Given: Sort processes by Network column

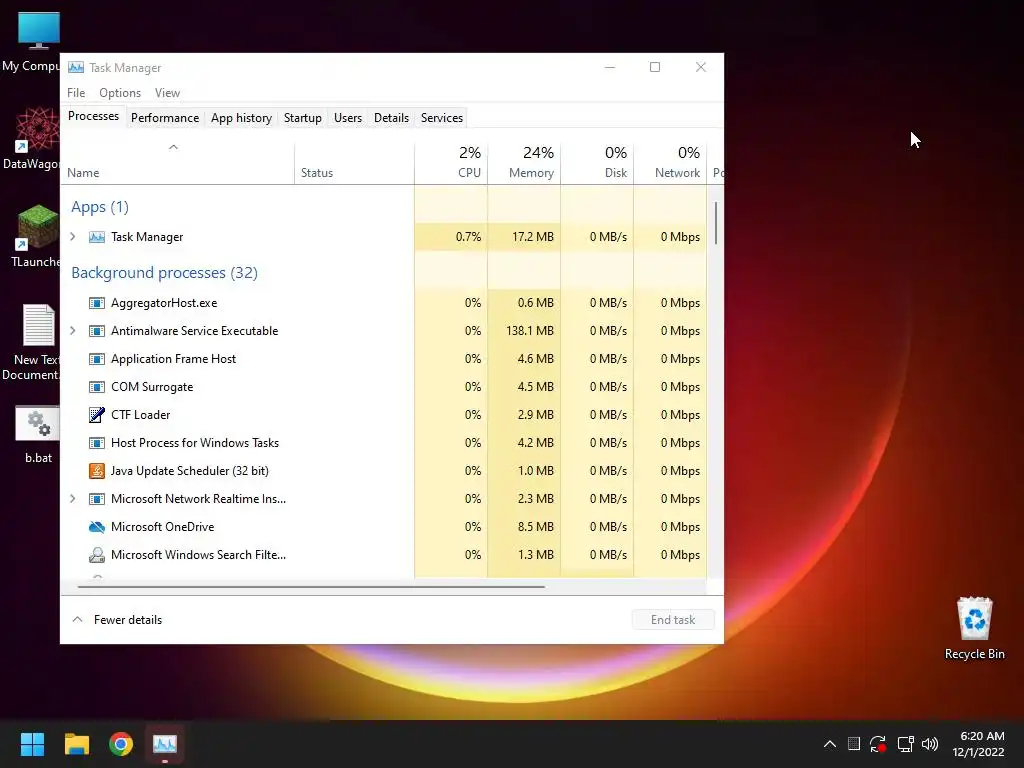Looking at the screenshot, I should 671,163.
